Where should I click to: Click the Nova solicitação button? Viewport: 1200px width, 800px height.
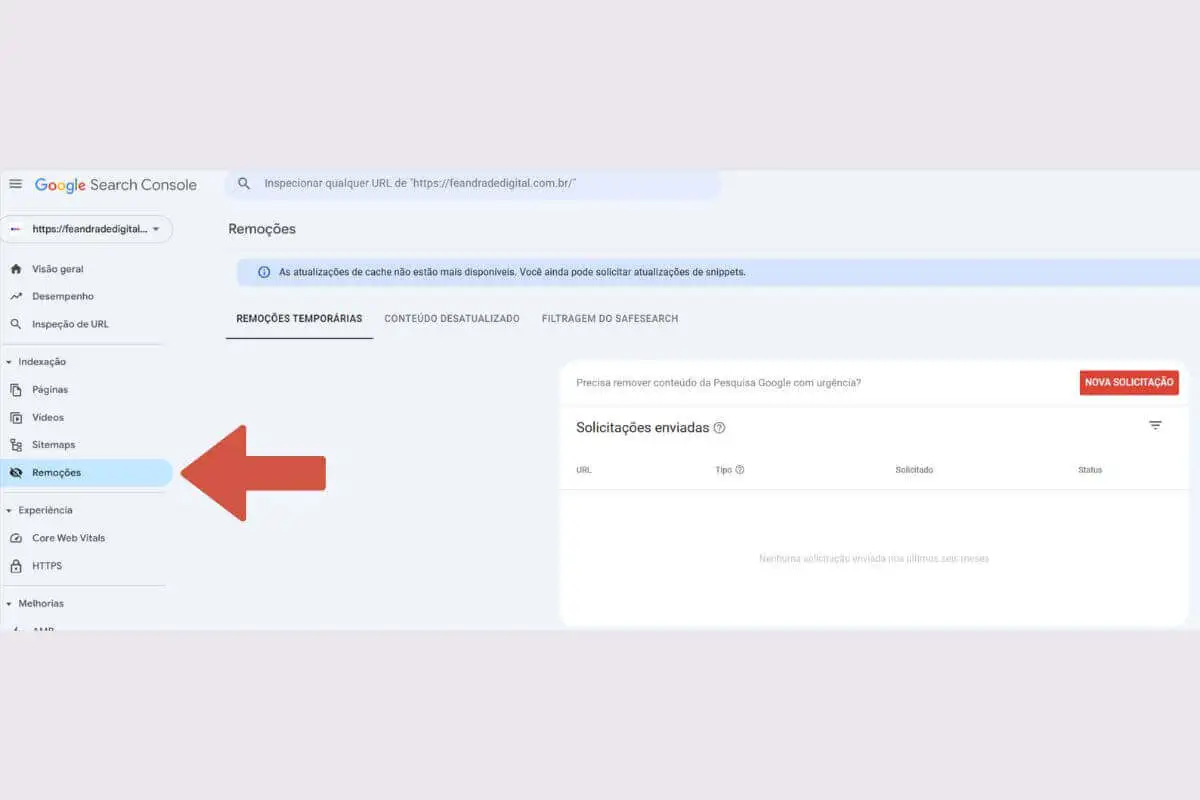[1129, 383]
